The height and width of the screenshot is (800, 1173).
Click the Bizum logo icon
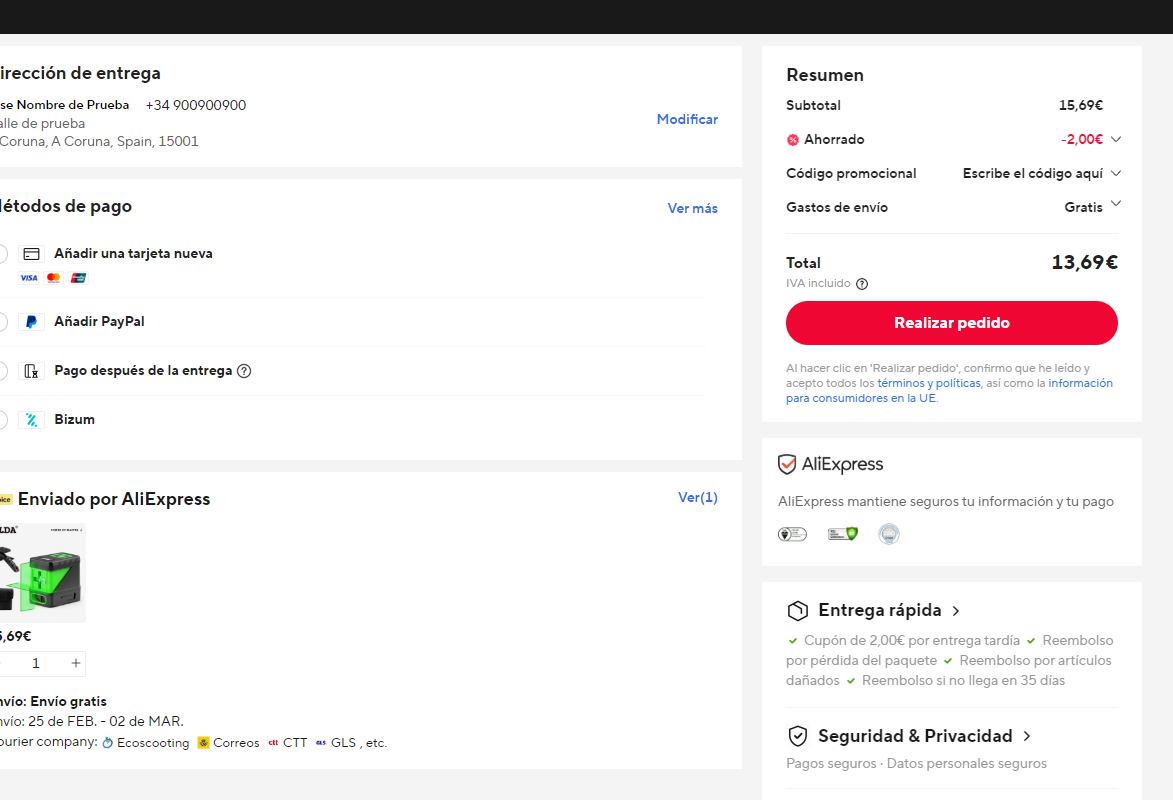point(31,420)
